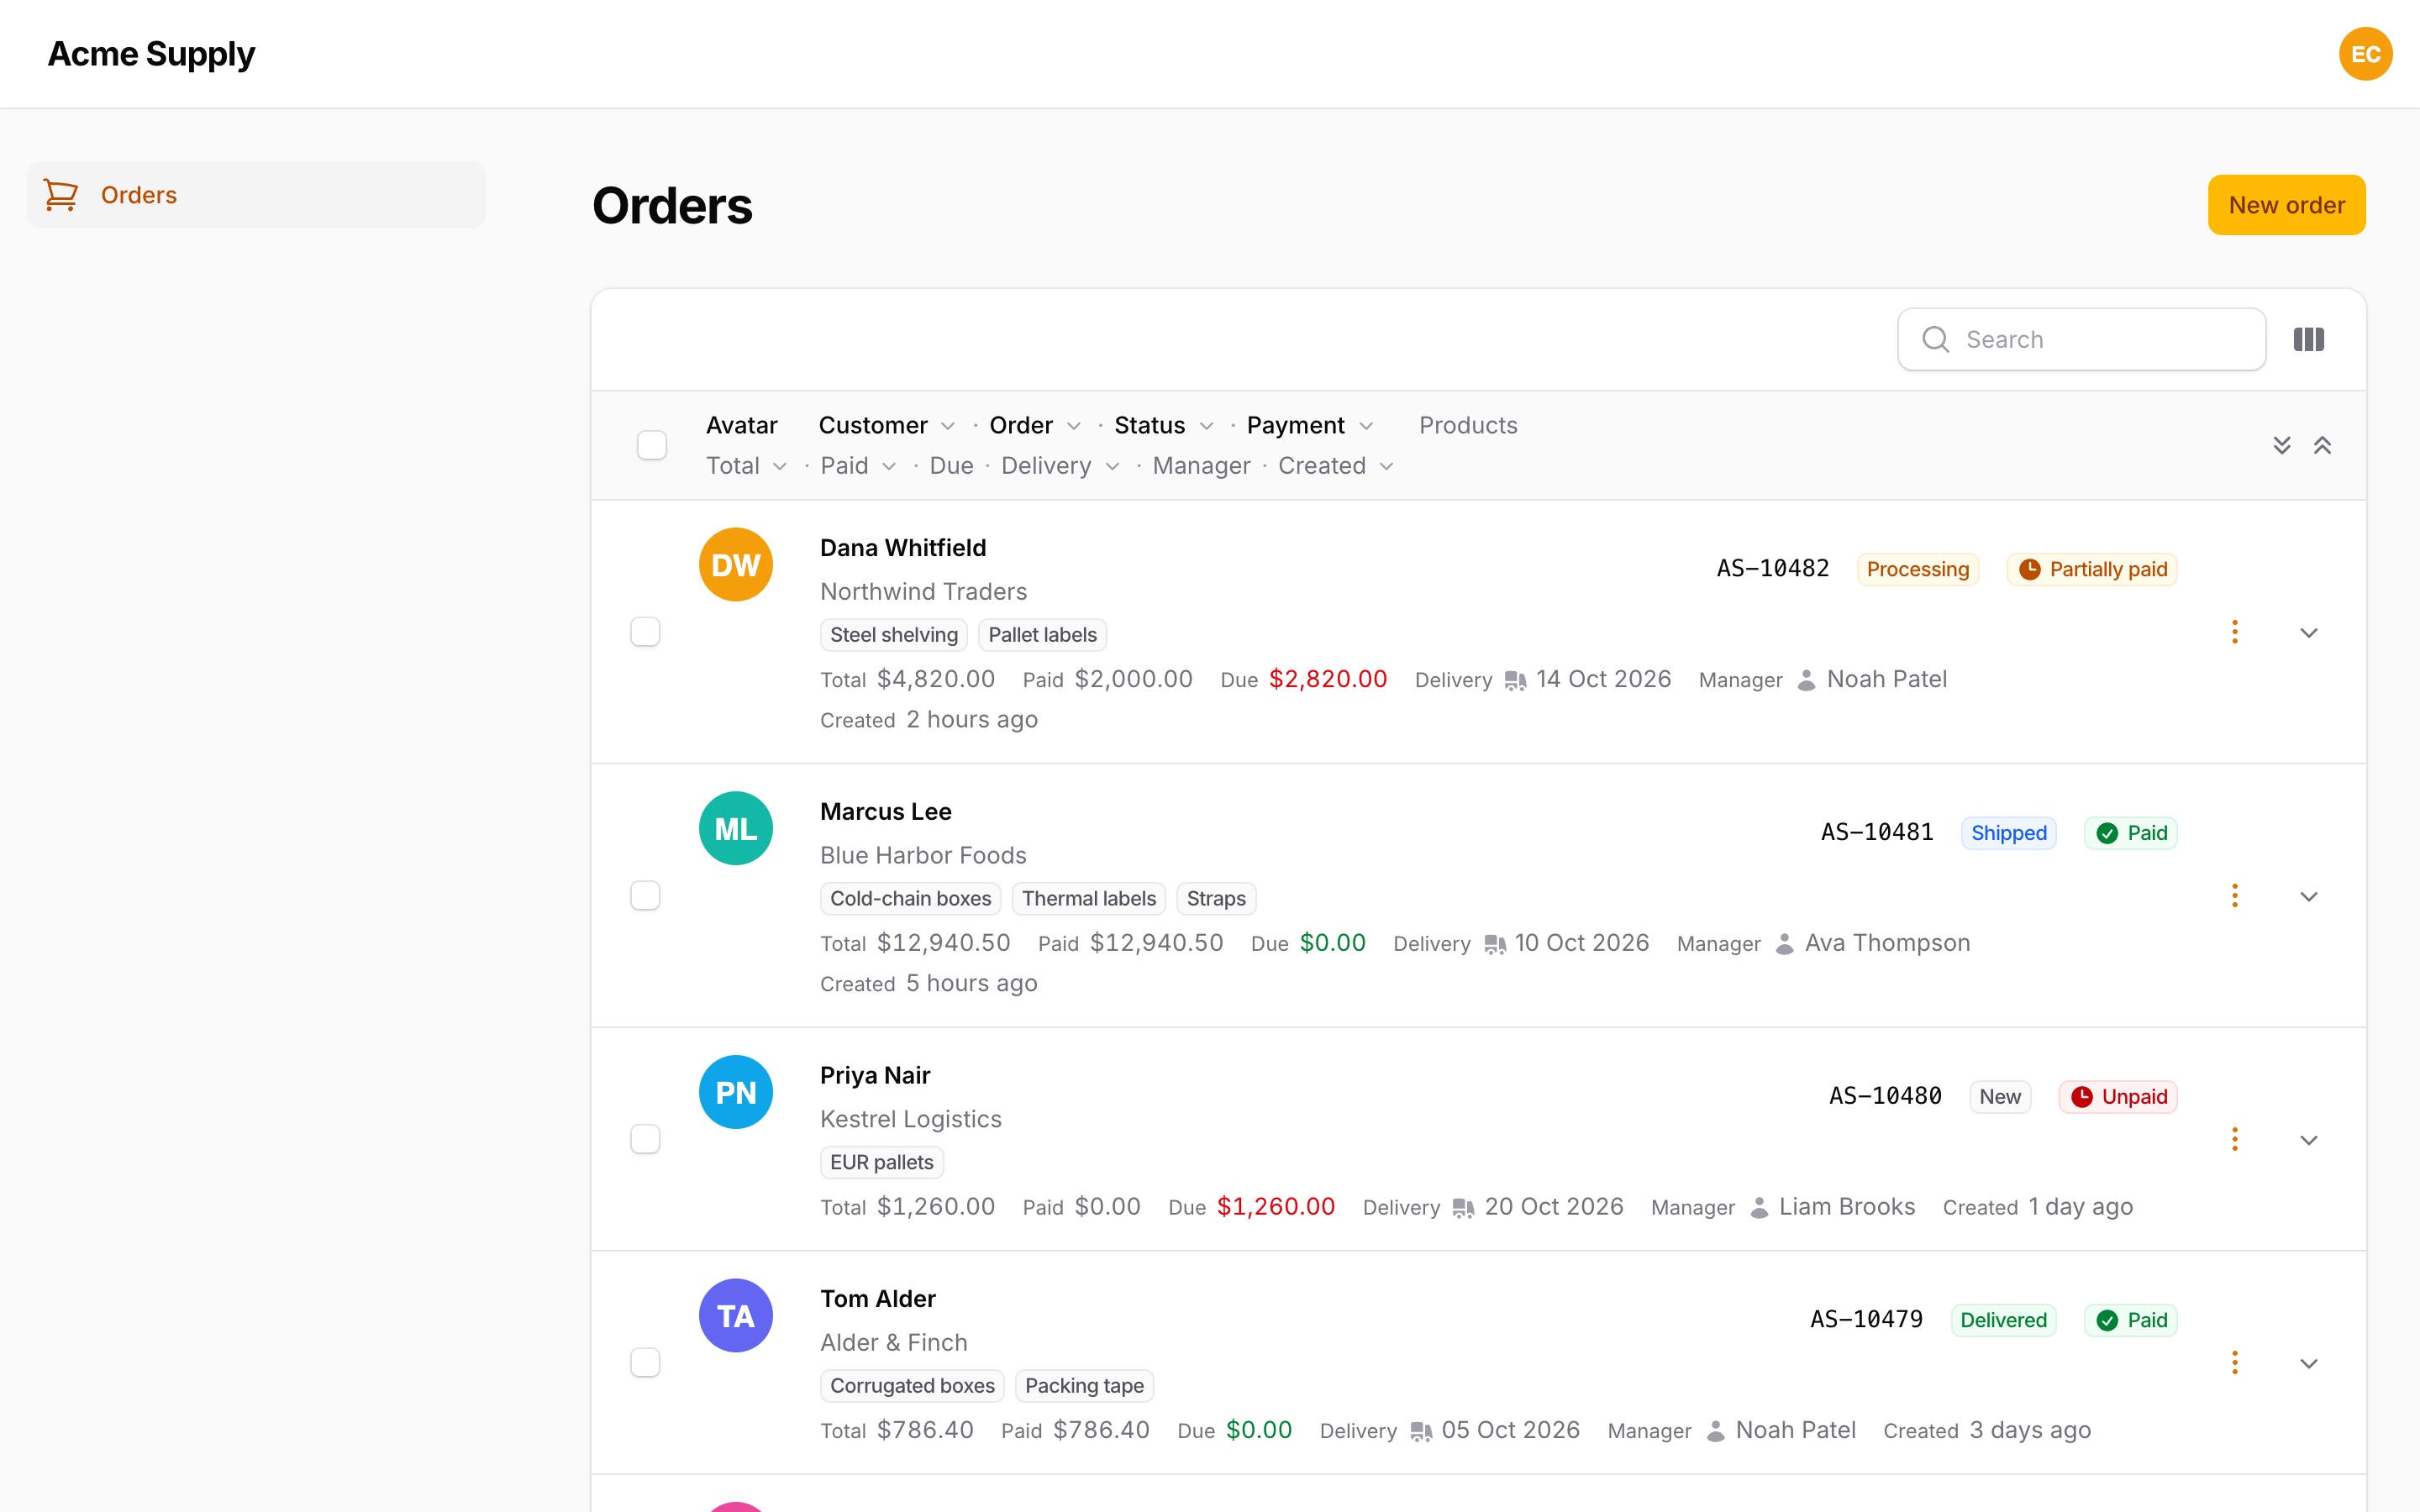Viewport: 2420px width, 1512px height.
Task: Expand the Dana Whitfield order row
Action: pyautogui.click(x=2308, y=633)
